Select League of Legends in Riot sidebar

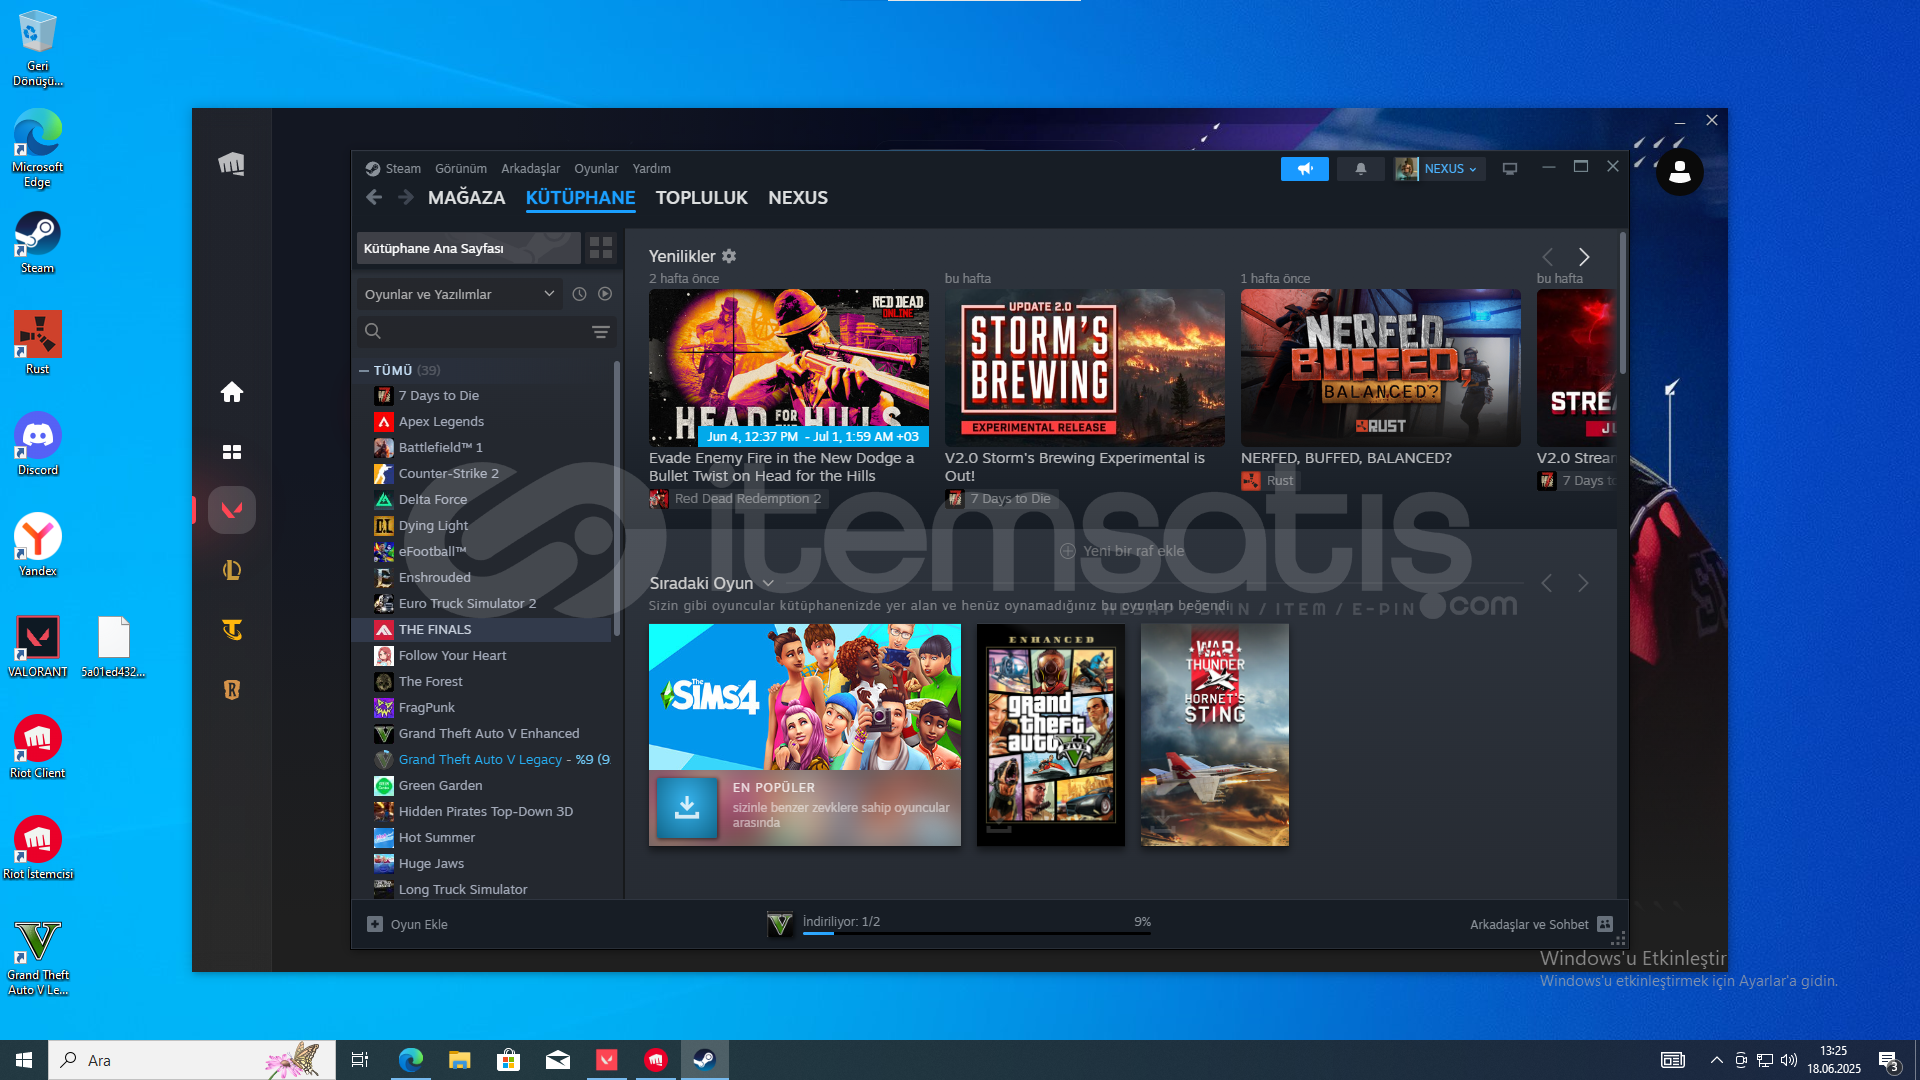[232, 570]
